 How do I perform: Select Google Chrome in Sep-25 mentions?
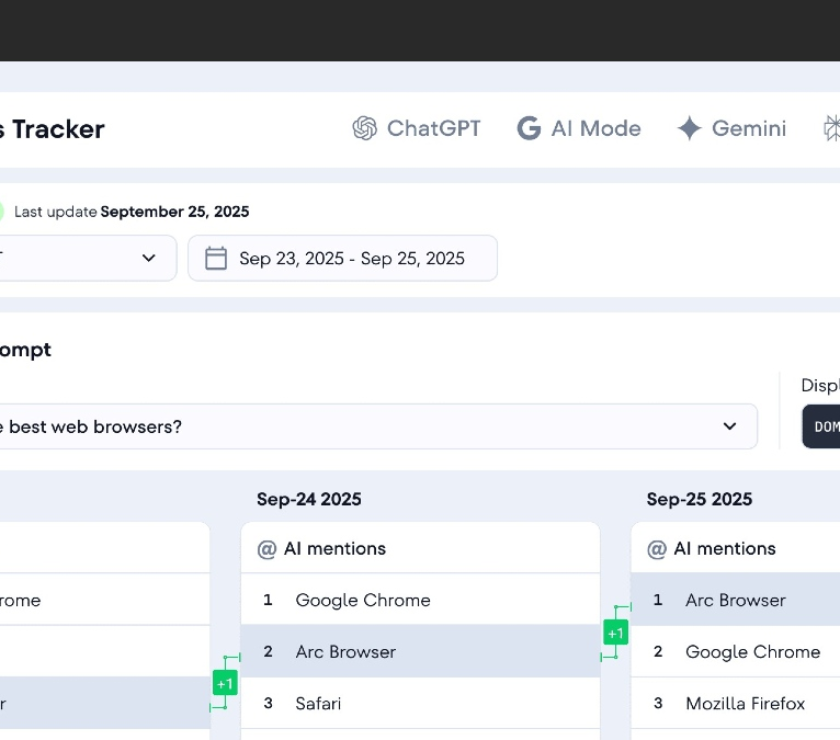[752, 652]
